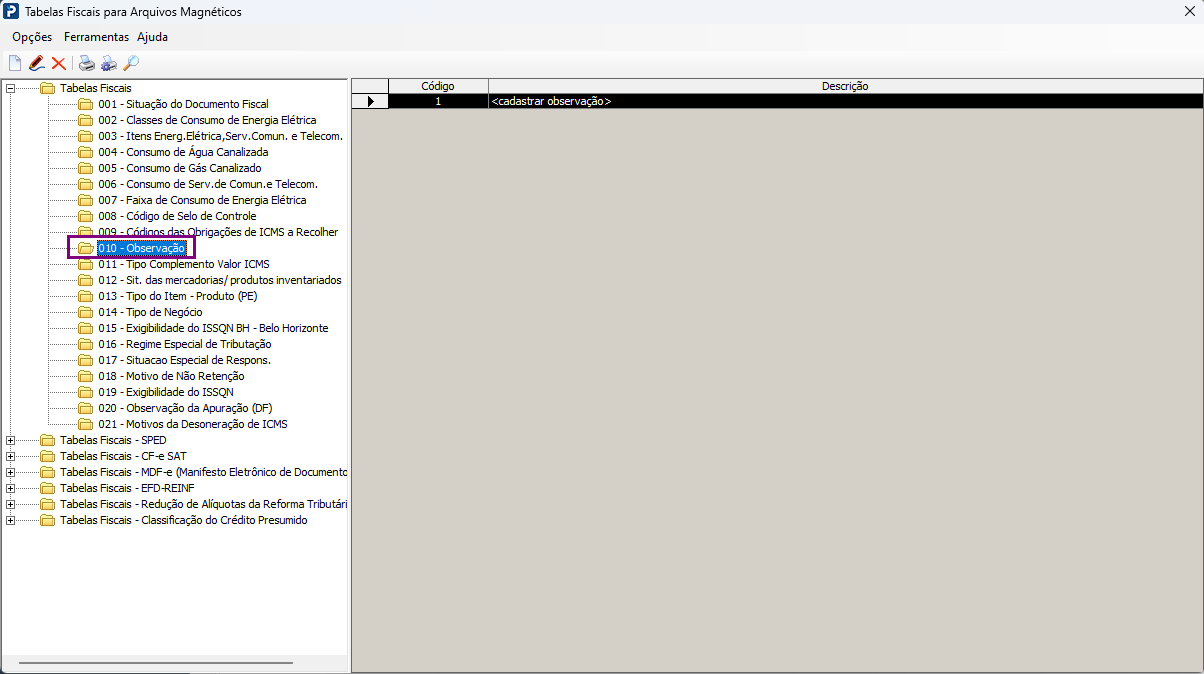Select 011 - Tipo Complemento Valor ICMS

point(184,264)
